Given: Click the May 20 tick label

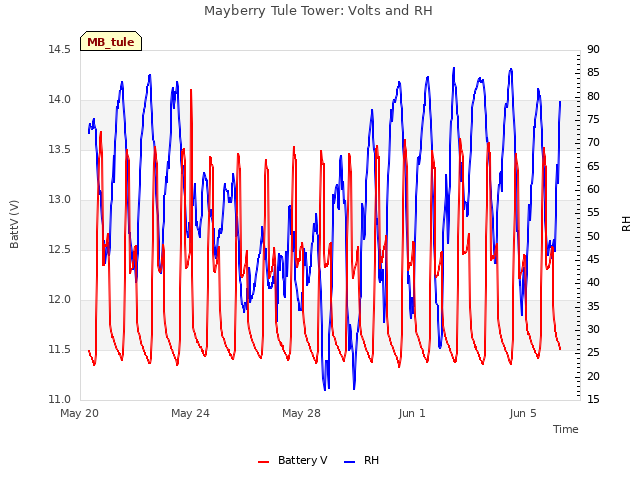Looking at the screenshot, I should 79,413.
